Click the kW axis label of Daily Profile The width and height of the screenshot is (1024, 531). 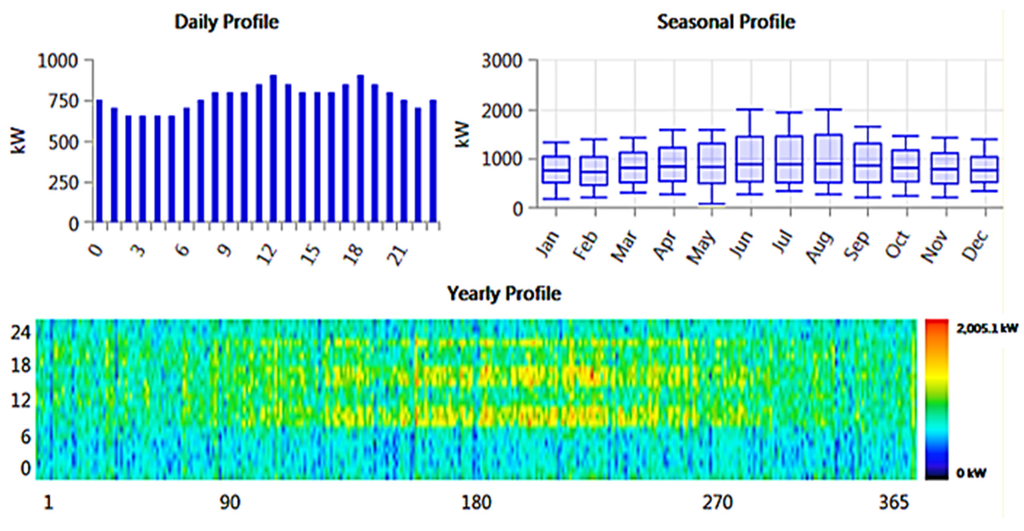pos(19,141)
